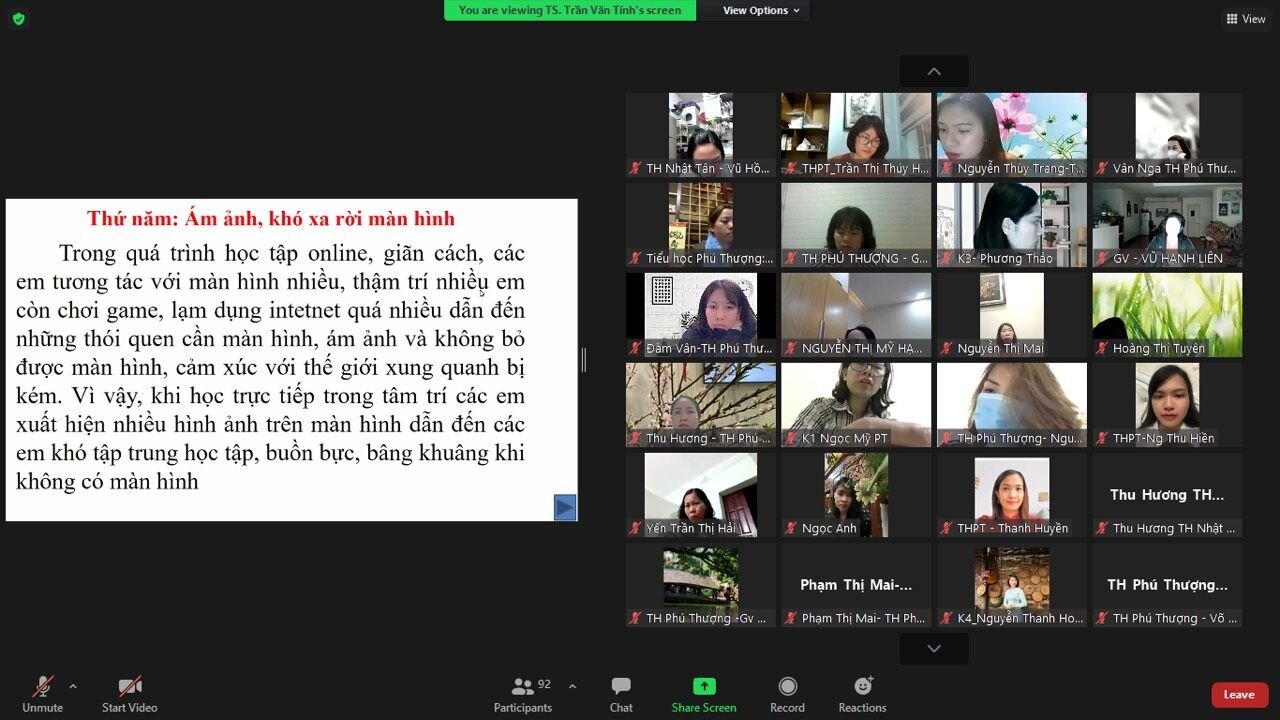Select Hoàng Thị Tuyền video tile

coord(1167,315)
